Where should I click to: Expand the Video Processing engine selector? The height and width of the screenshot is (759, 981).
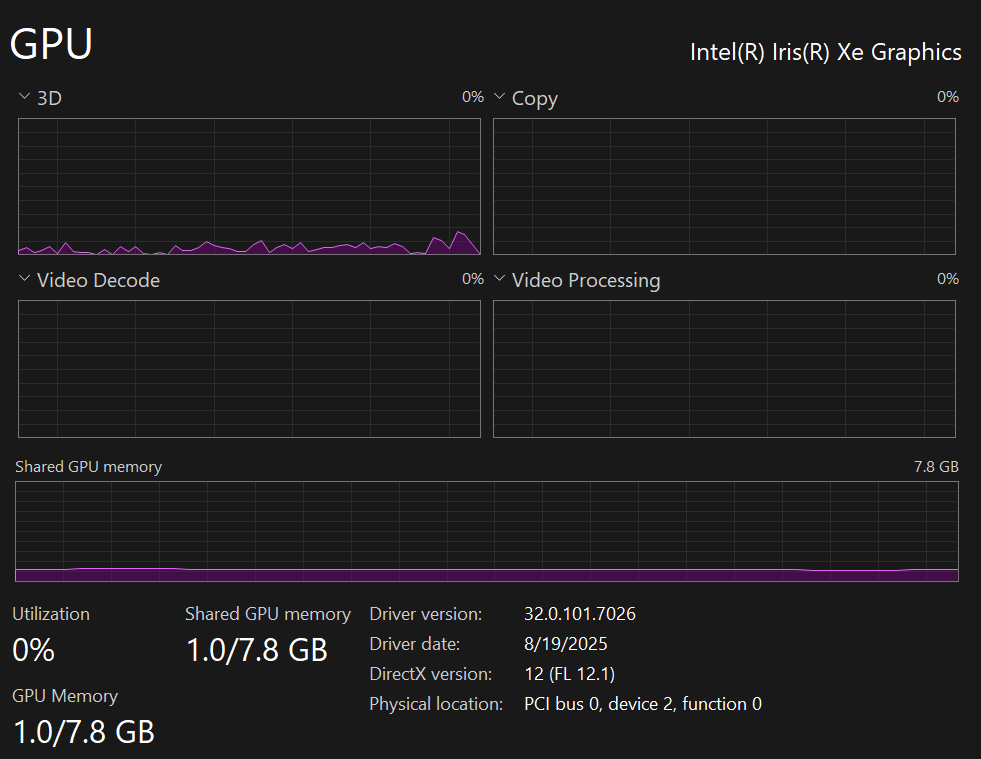point(499,279)
